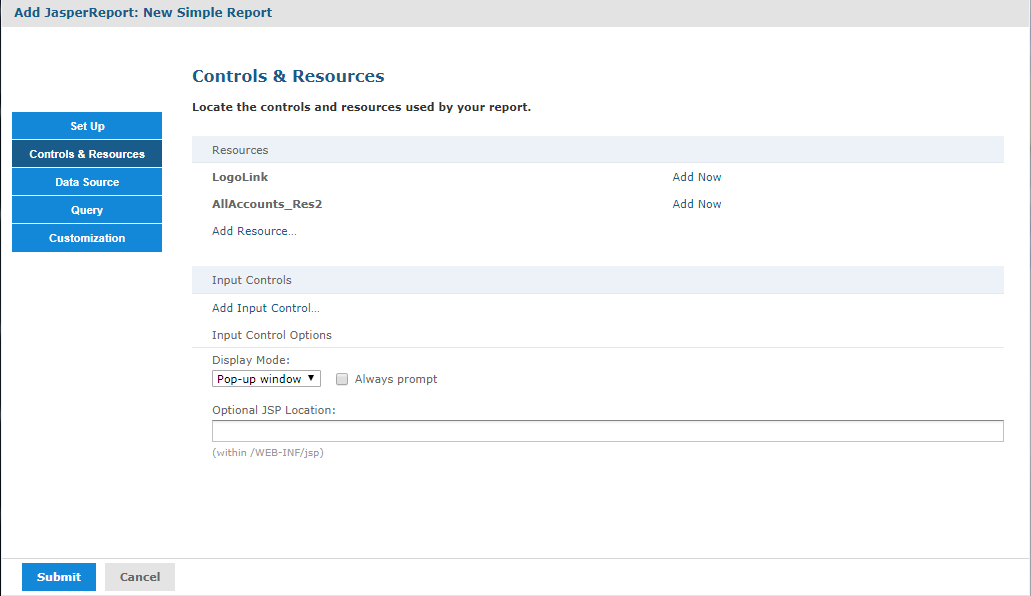Click Add Now for LogoLink
Image resolution: width=1031 pixels, height=596 pixels.
[x=696, y=177]
